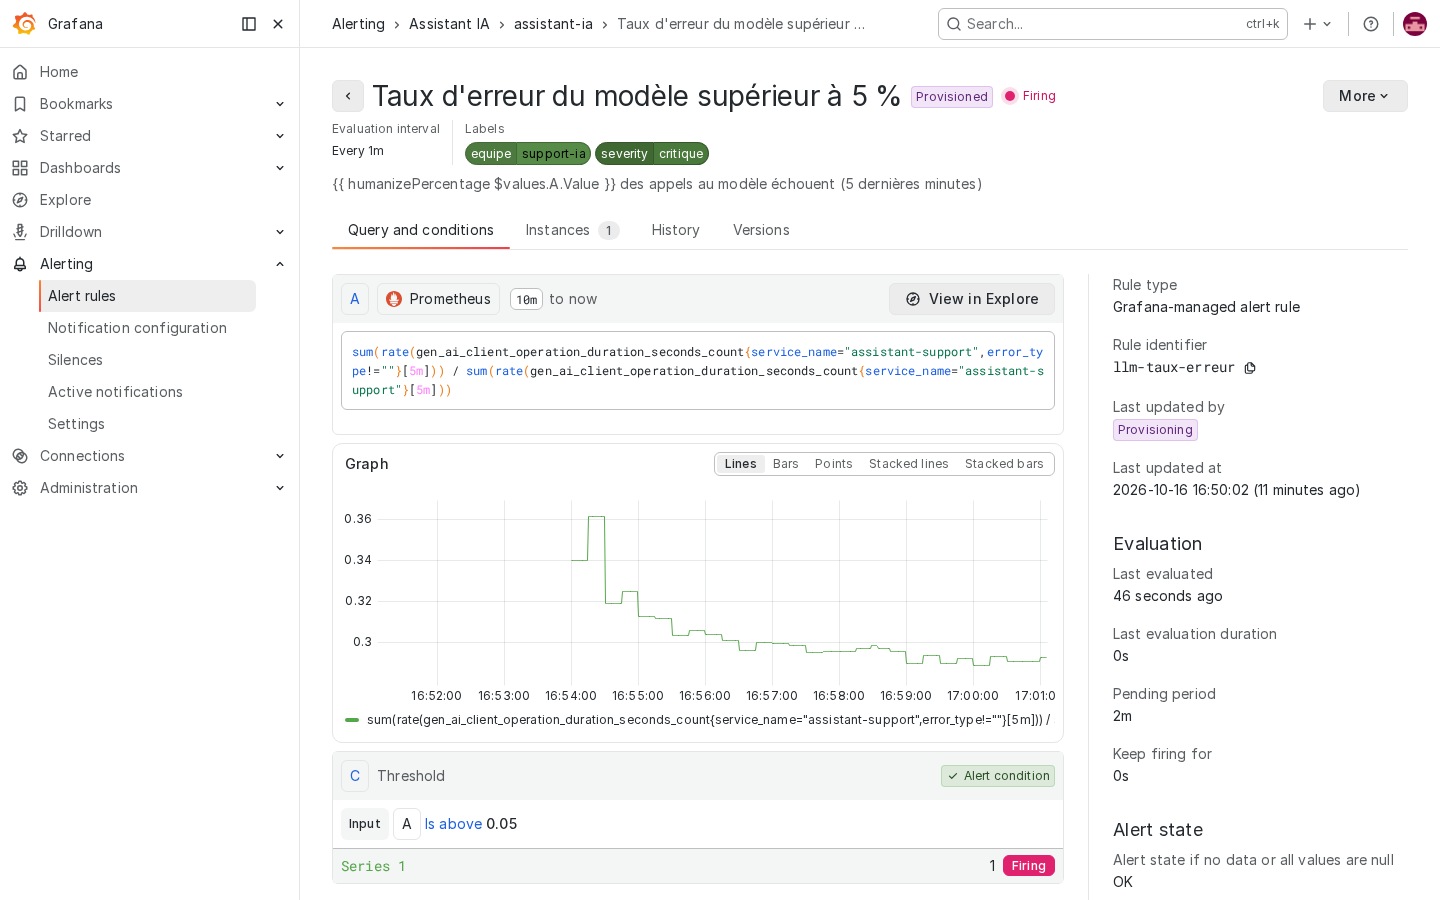Open Notification configuration in sidebar
Screen dimensions: 1440x900
point(137,328)
